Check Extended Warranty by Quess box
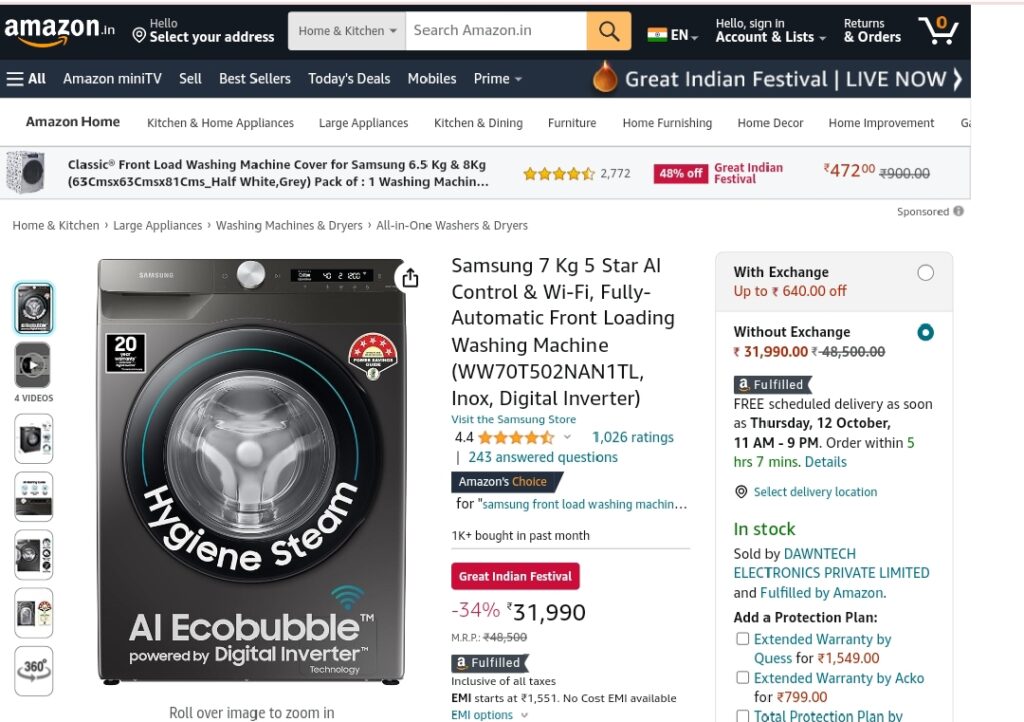Viewport: 1024px width, 722px height. click(x=743, y=638)
